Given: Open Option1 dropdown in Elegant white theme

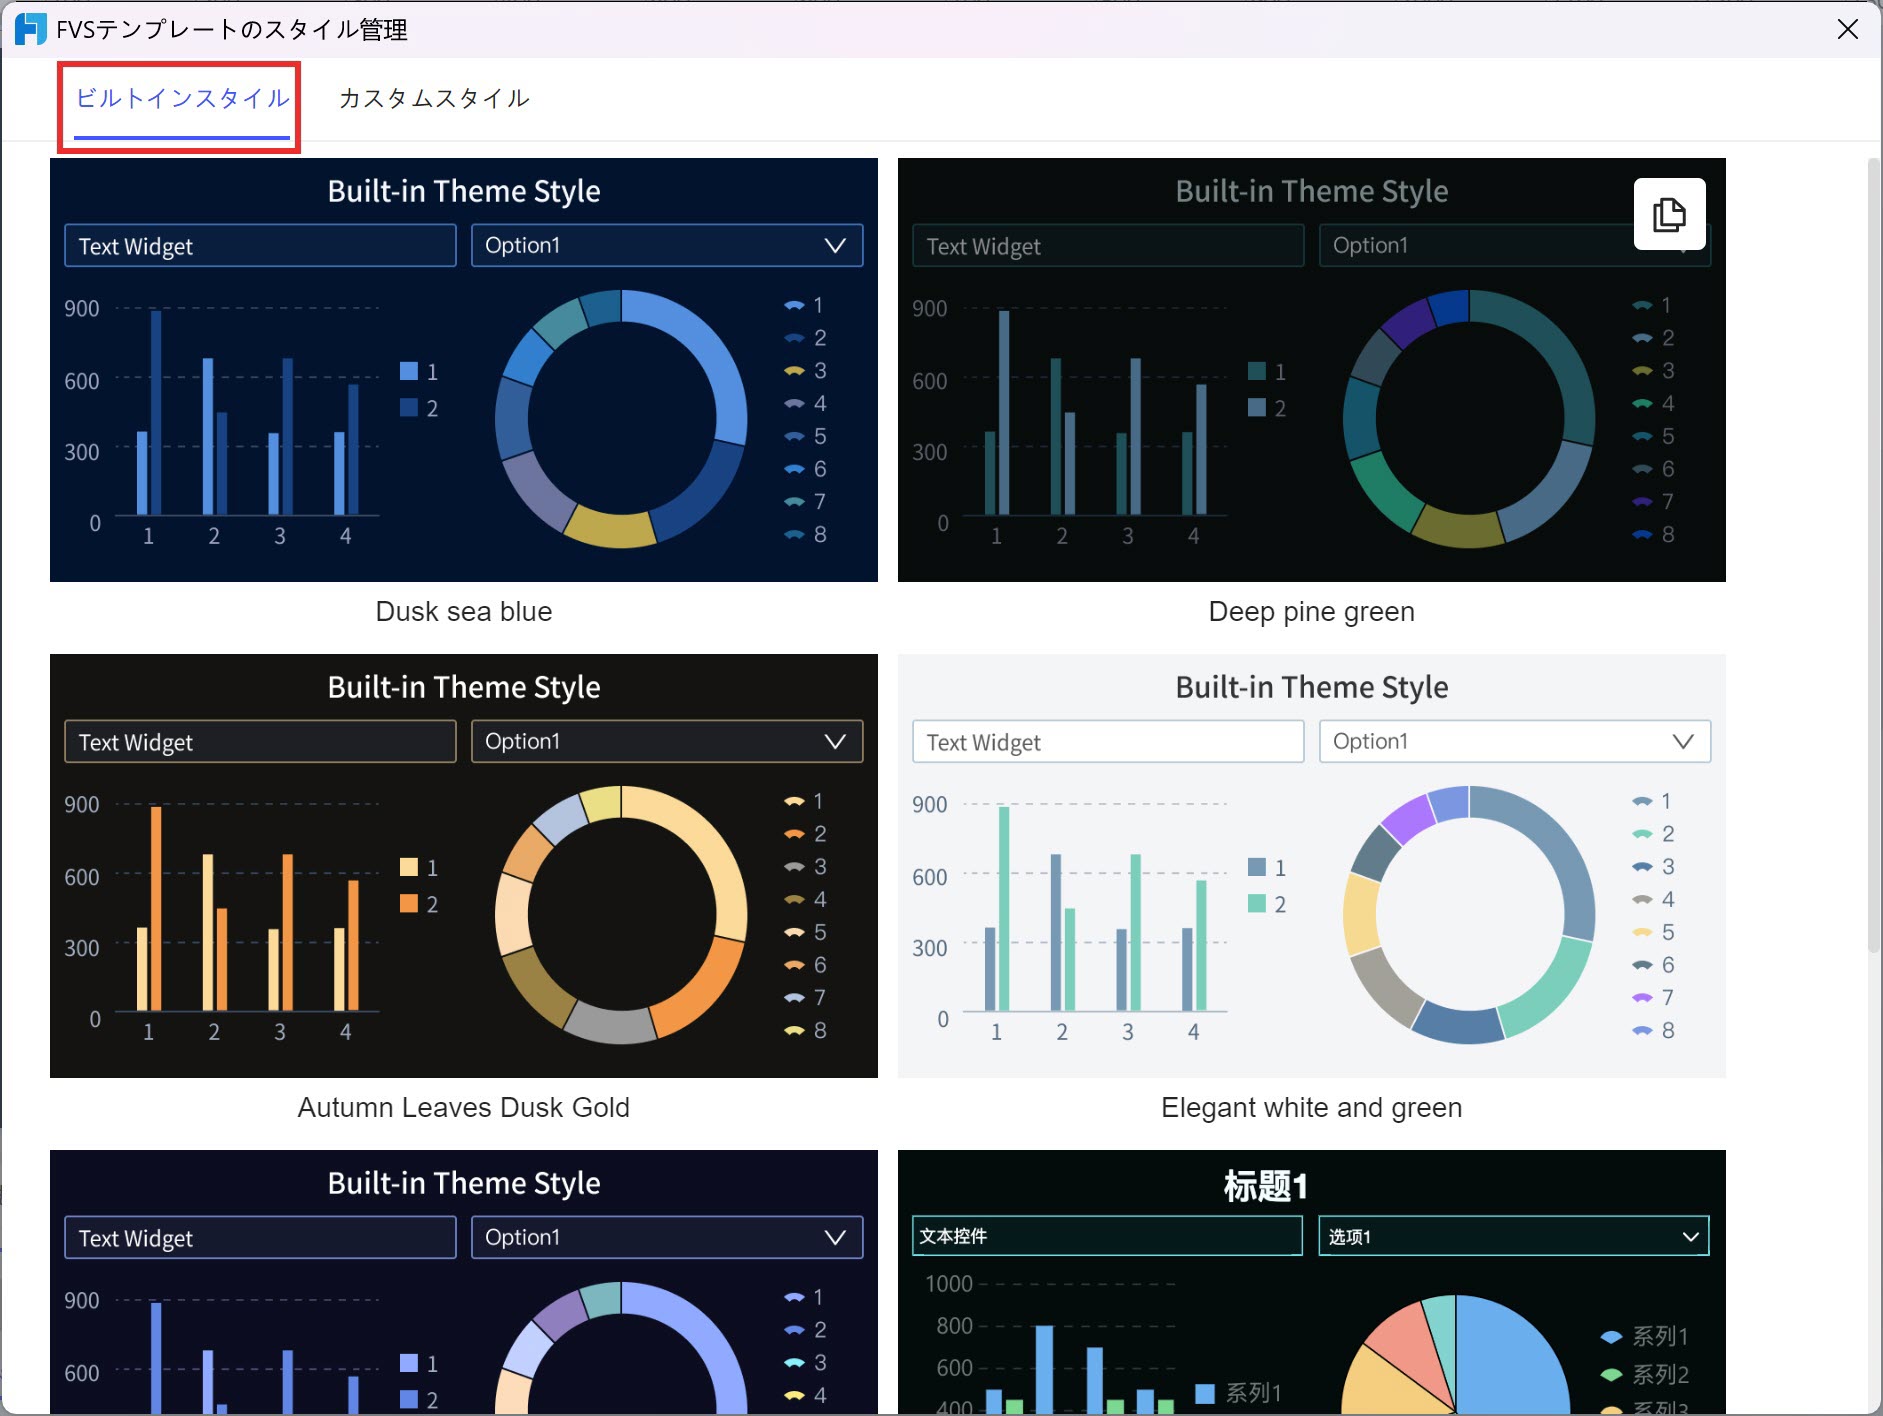Looking at the screenshot, I should (x=1515, y=741).
